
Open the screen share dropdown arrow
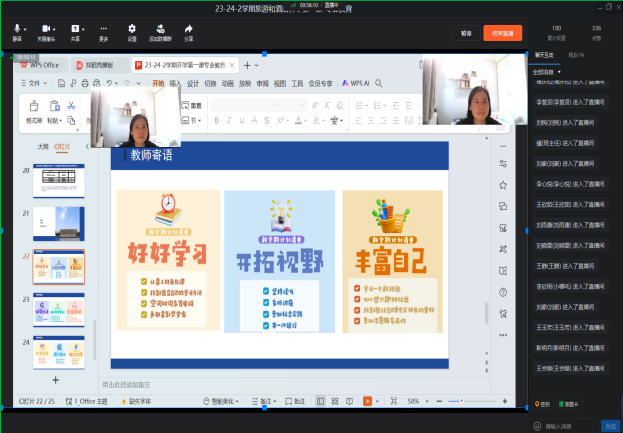[x=85, y=28]
